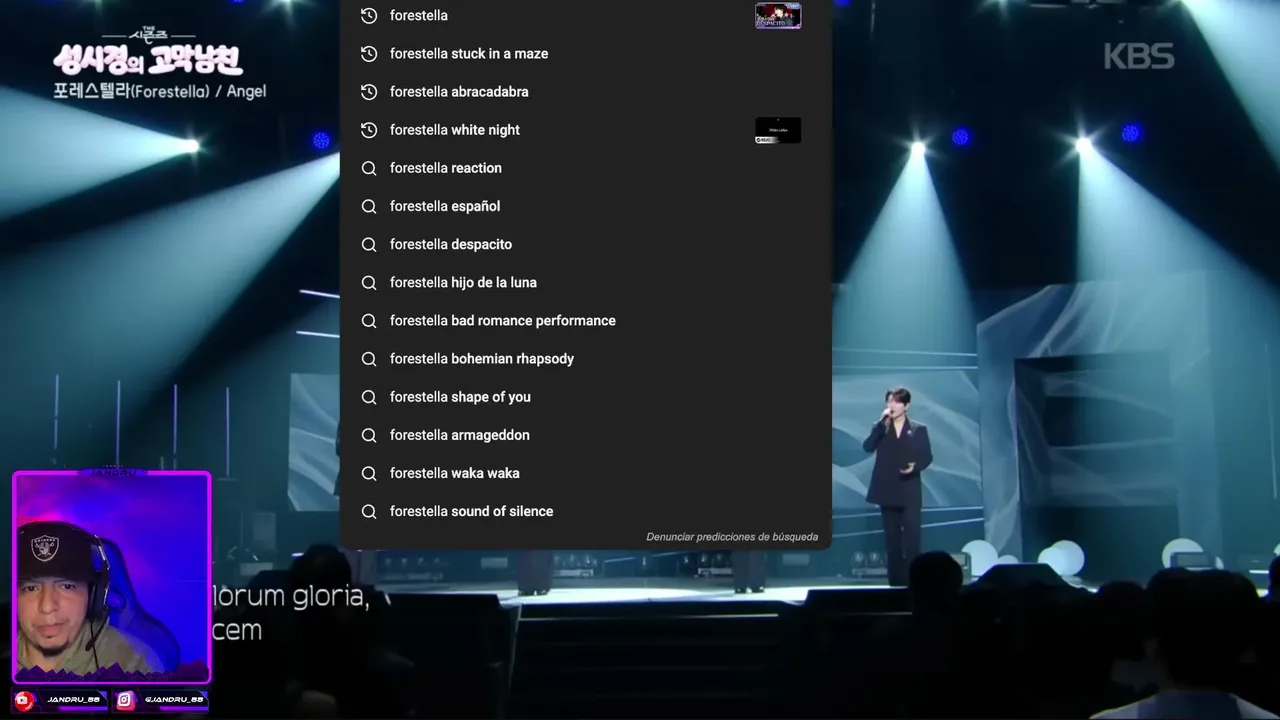Choose 'forestella bad romance performance' suggestion
1280x720 pixels.
click(x=585, y=321)
